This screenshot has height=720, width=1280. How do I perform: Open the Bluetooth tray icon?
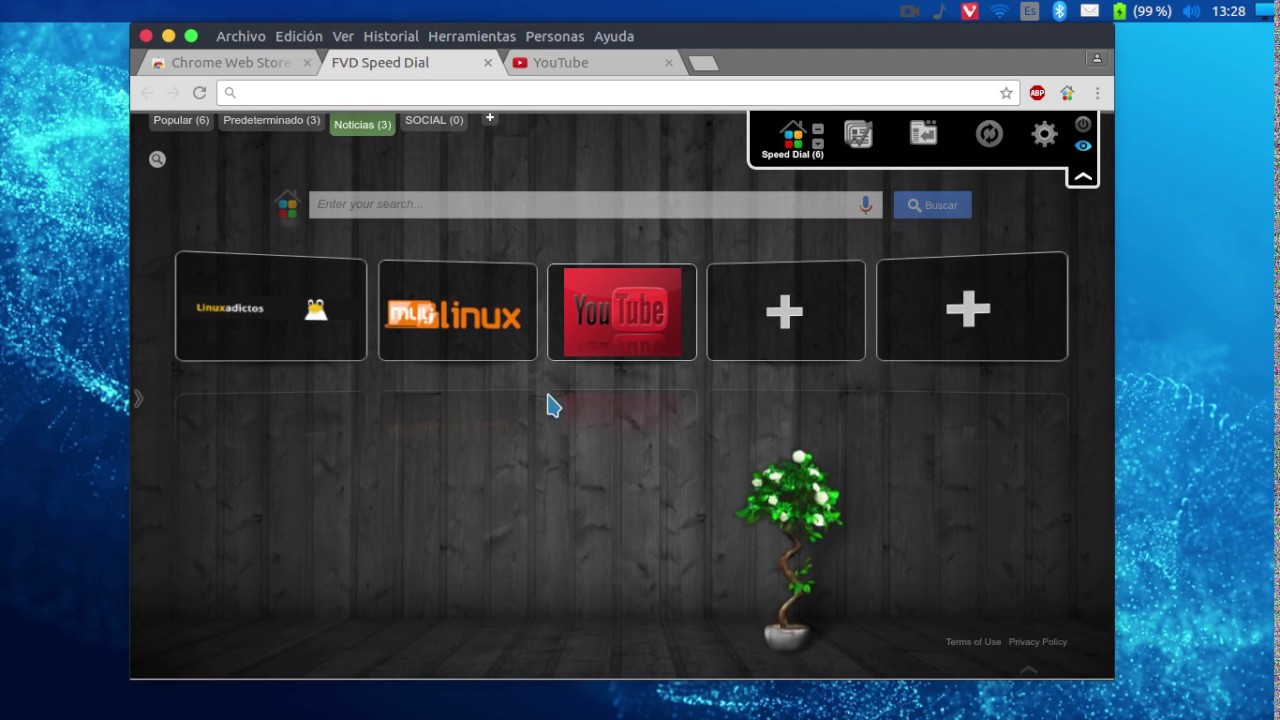pos(1060,11)
